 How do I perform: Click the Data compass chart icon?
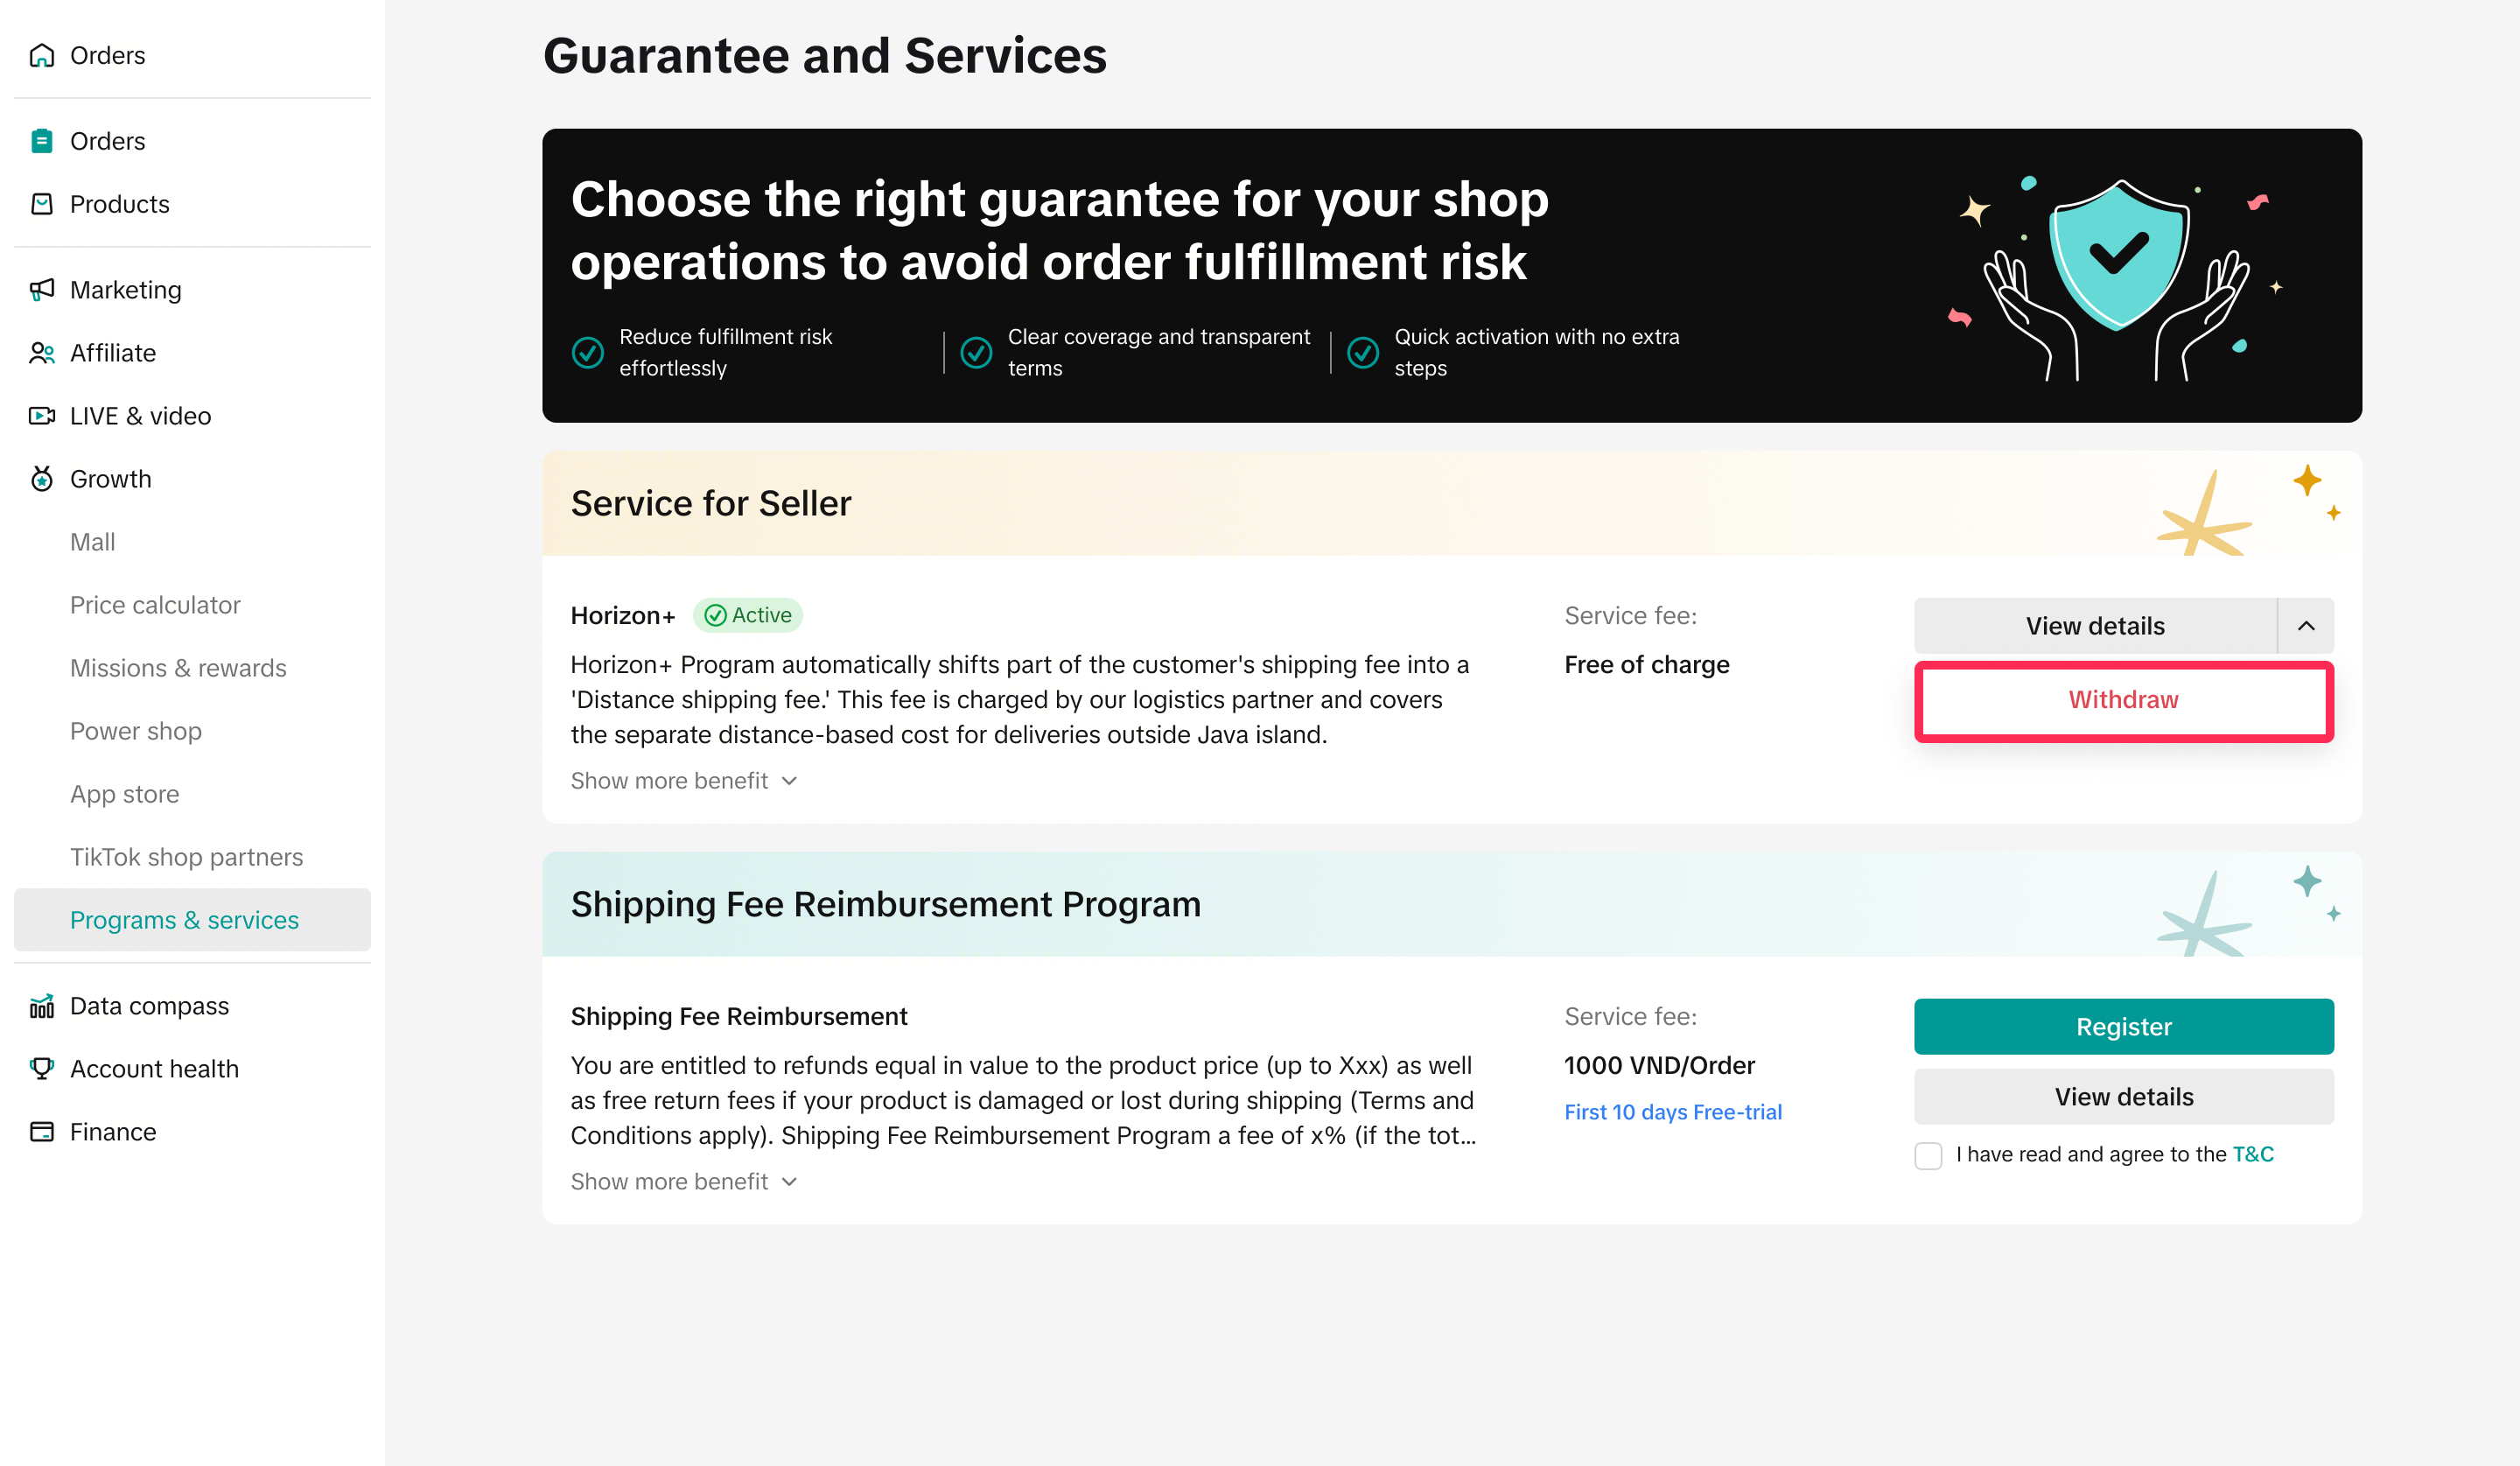click(x=42, y=1006)
